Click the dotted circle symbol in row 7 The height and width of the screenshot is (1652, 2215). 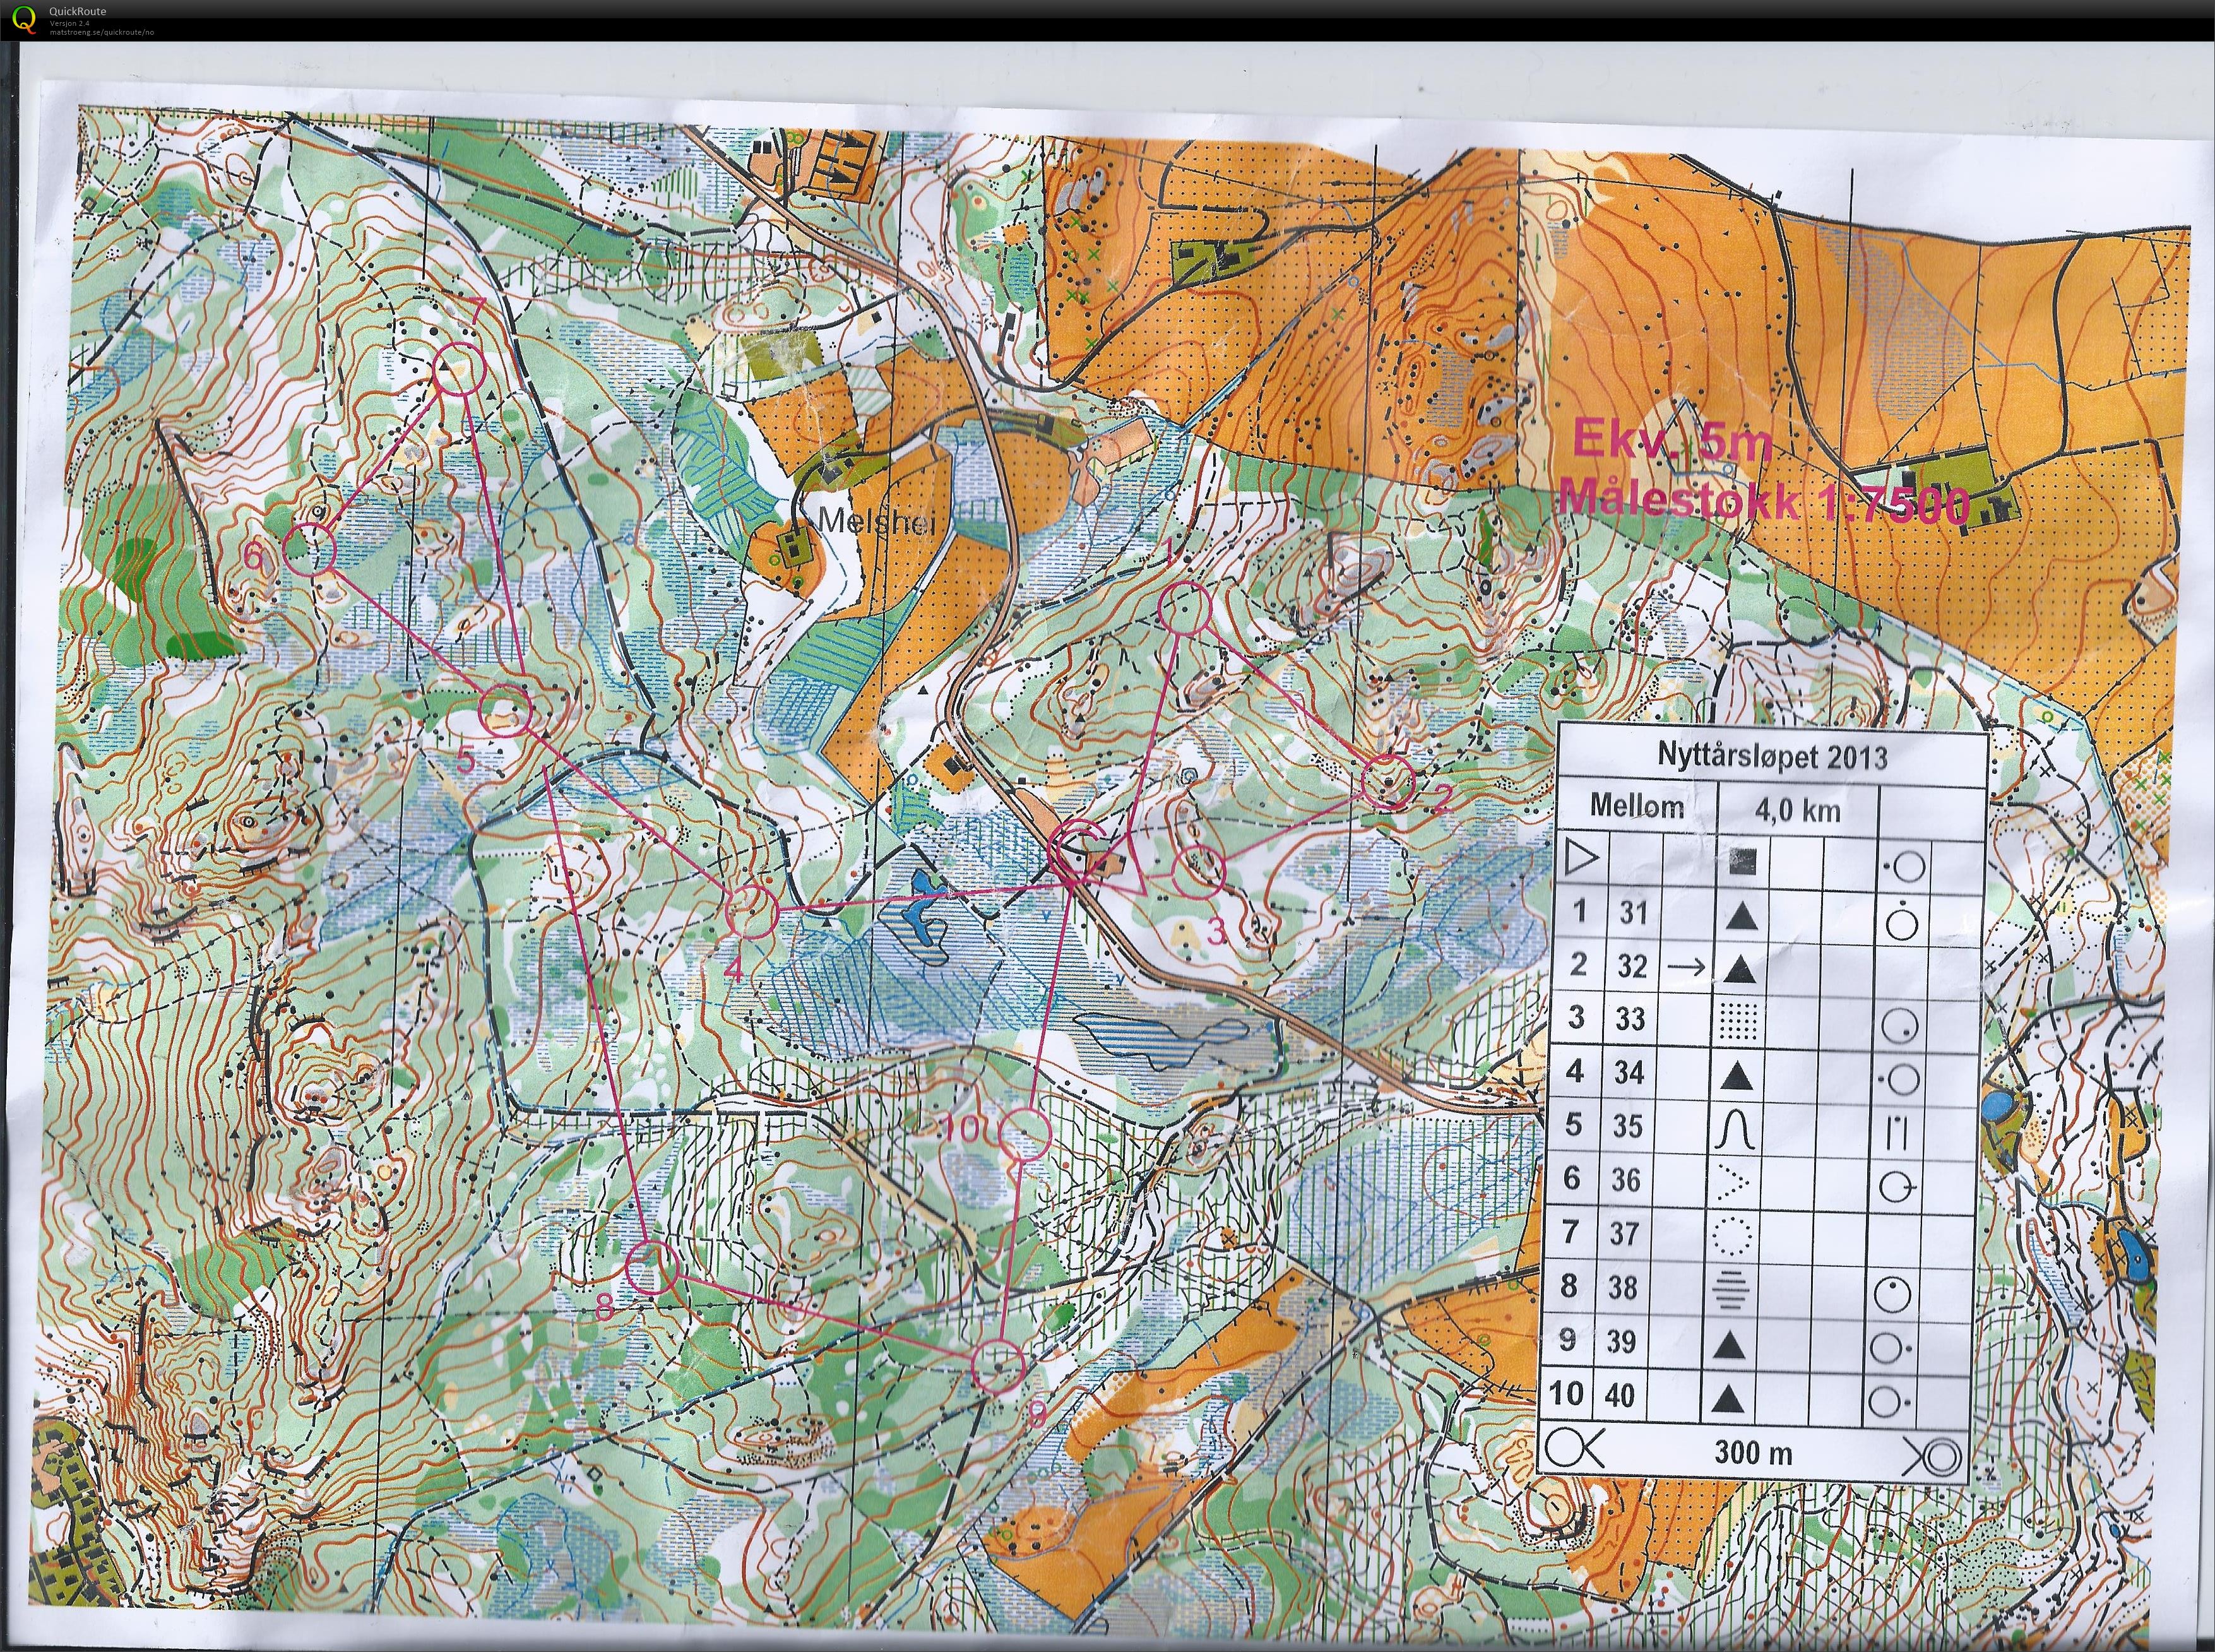[x=1731, y=1235]
